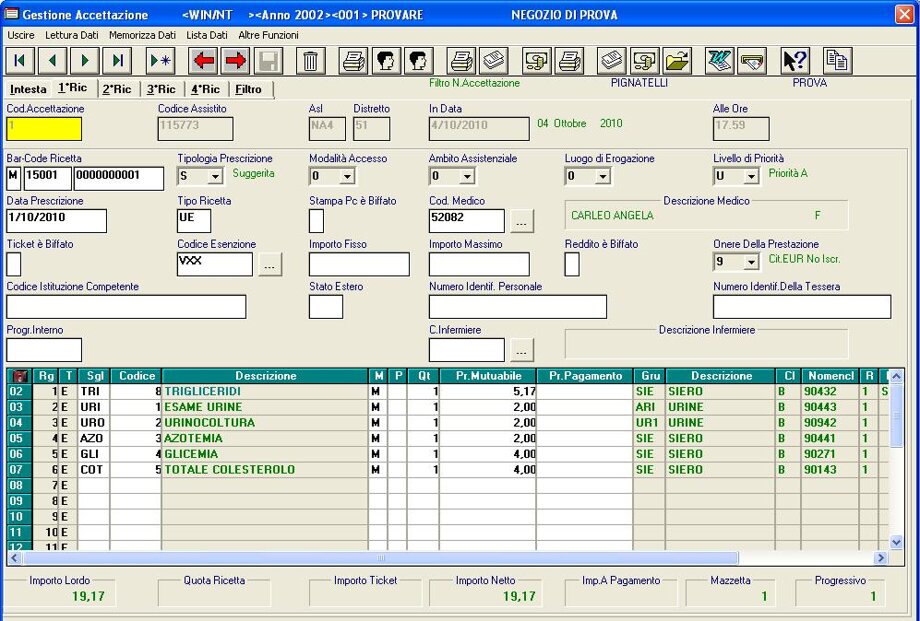This screenshot has width=920, height=621.
Task: Open the Onere Della Prestazione dropdown
Action: pyautogui.click(x=750, y=262)
